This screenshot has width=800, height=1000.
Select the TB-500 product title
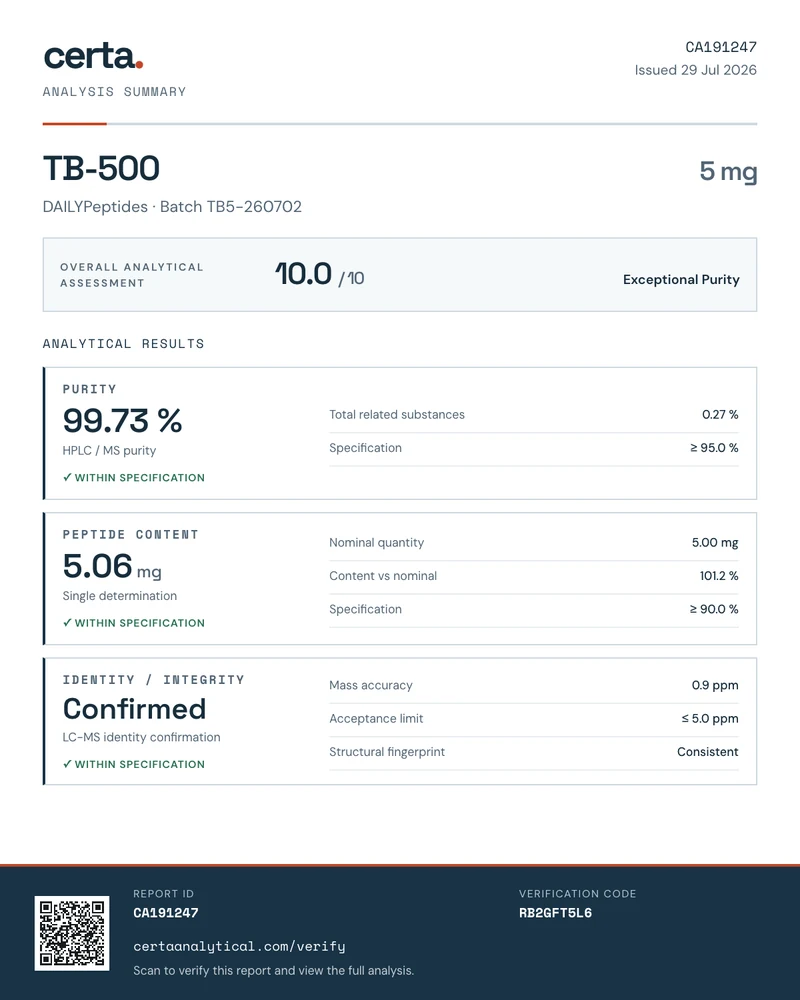tap(101, 168)
